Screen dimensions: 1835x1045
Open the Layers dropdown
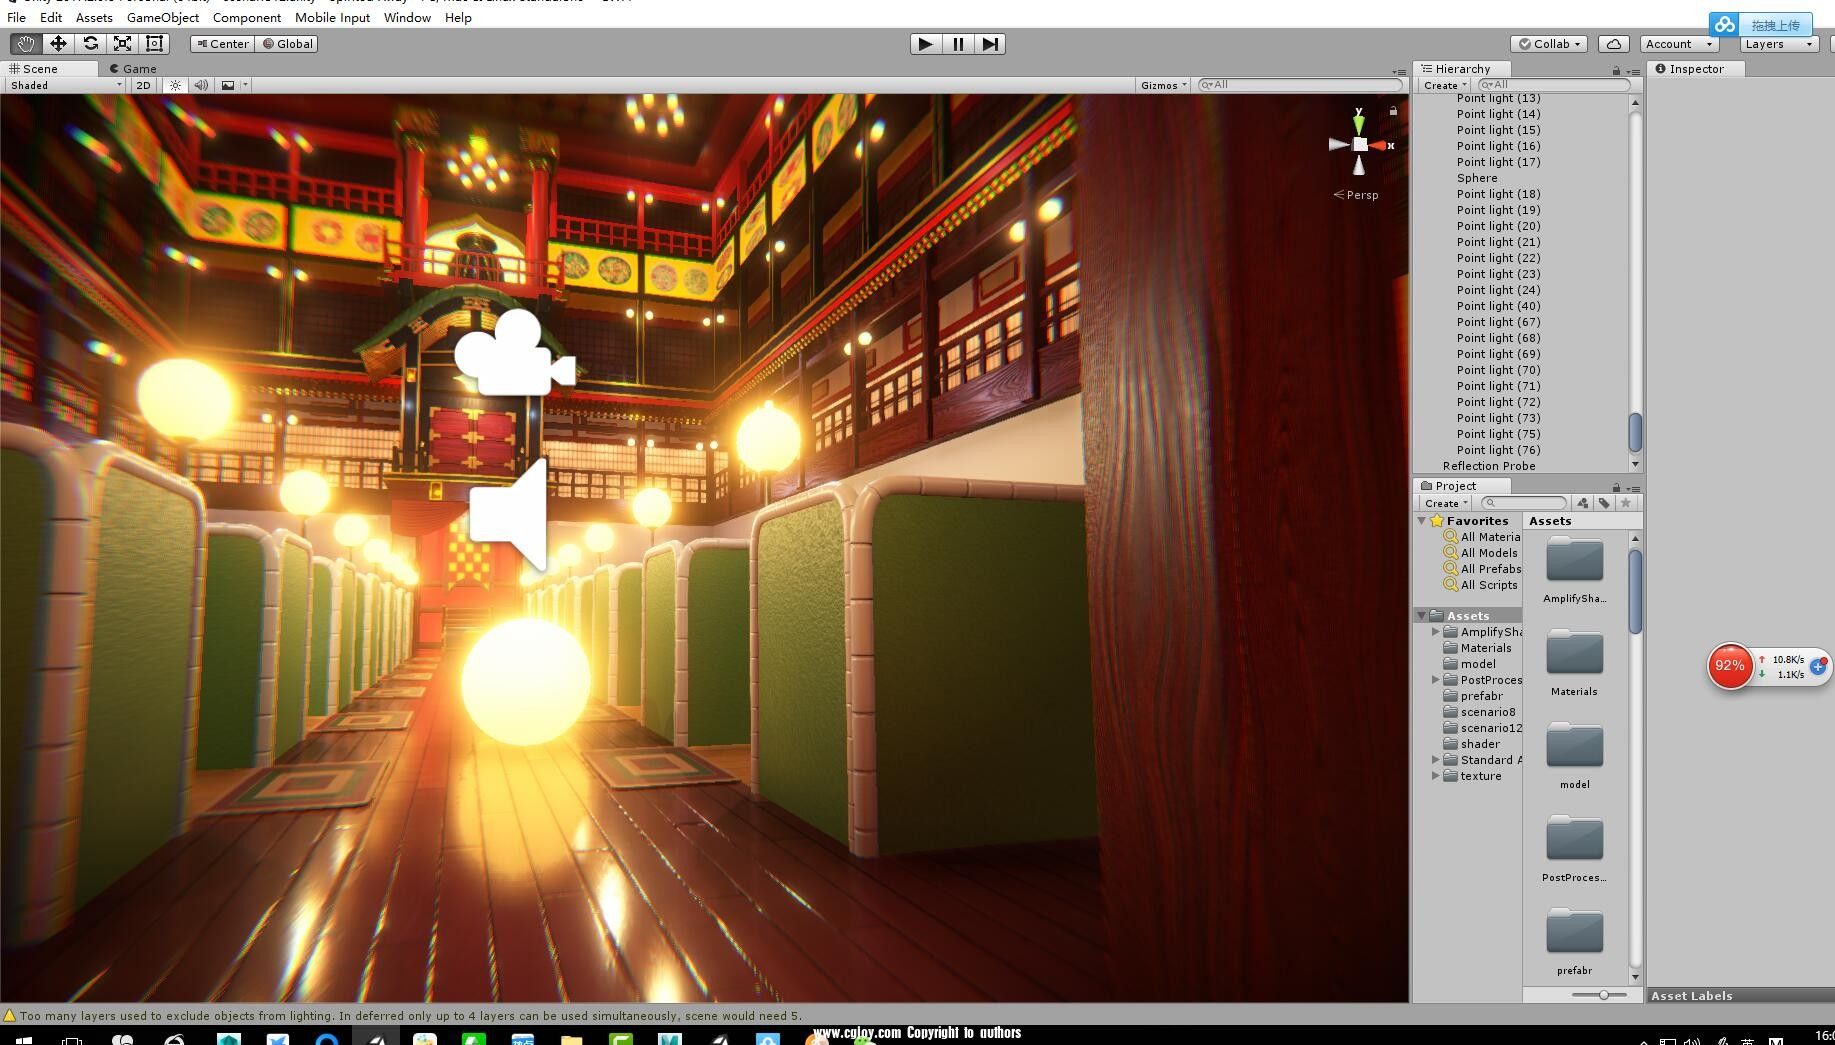tap(1777, 43)
